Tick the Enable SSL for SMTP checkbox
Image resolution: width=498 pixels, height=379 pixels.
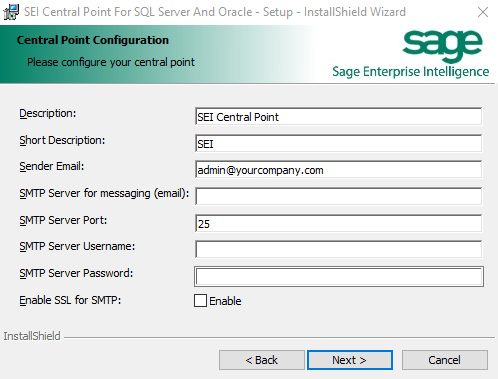tap(200, 301)
